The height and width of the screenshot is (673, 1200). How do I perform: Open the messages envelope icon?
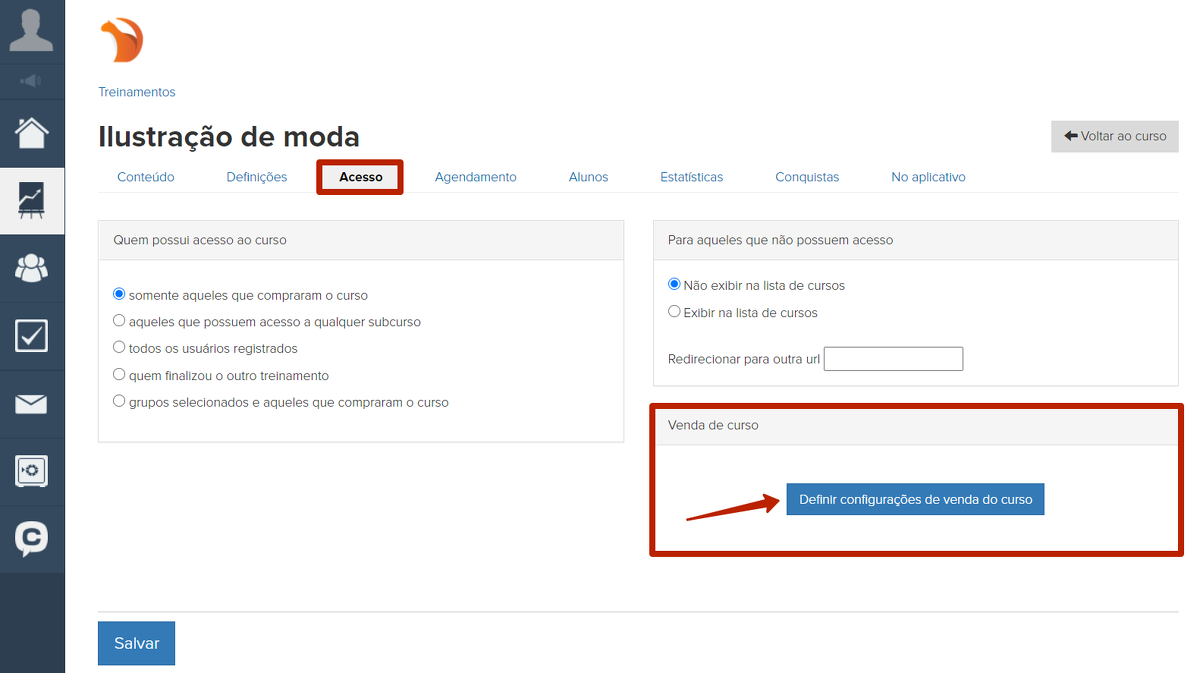coord(31,404)
